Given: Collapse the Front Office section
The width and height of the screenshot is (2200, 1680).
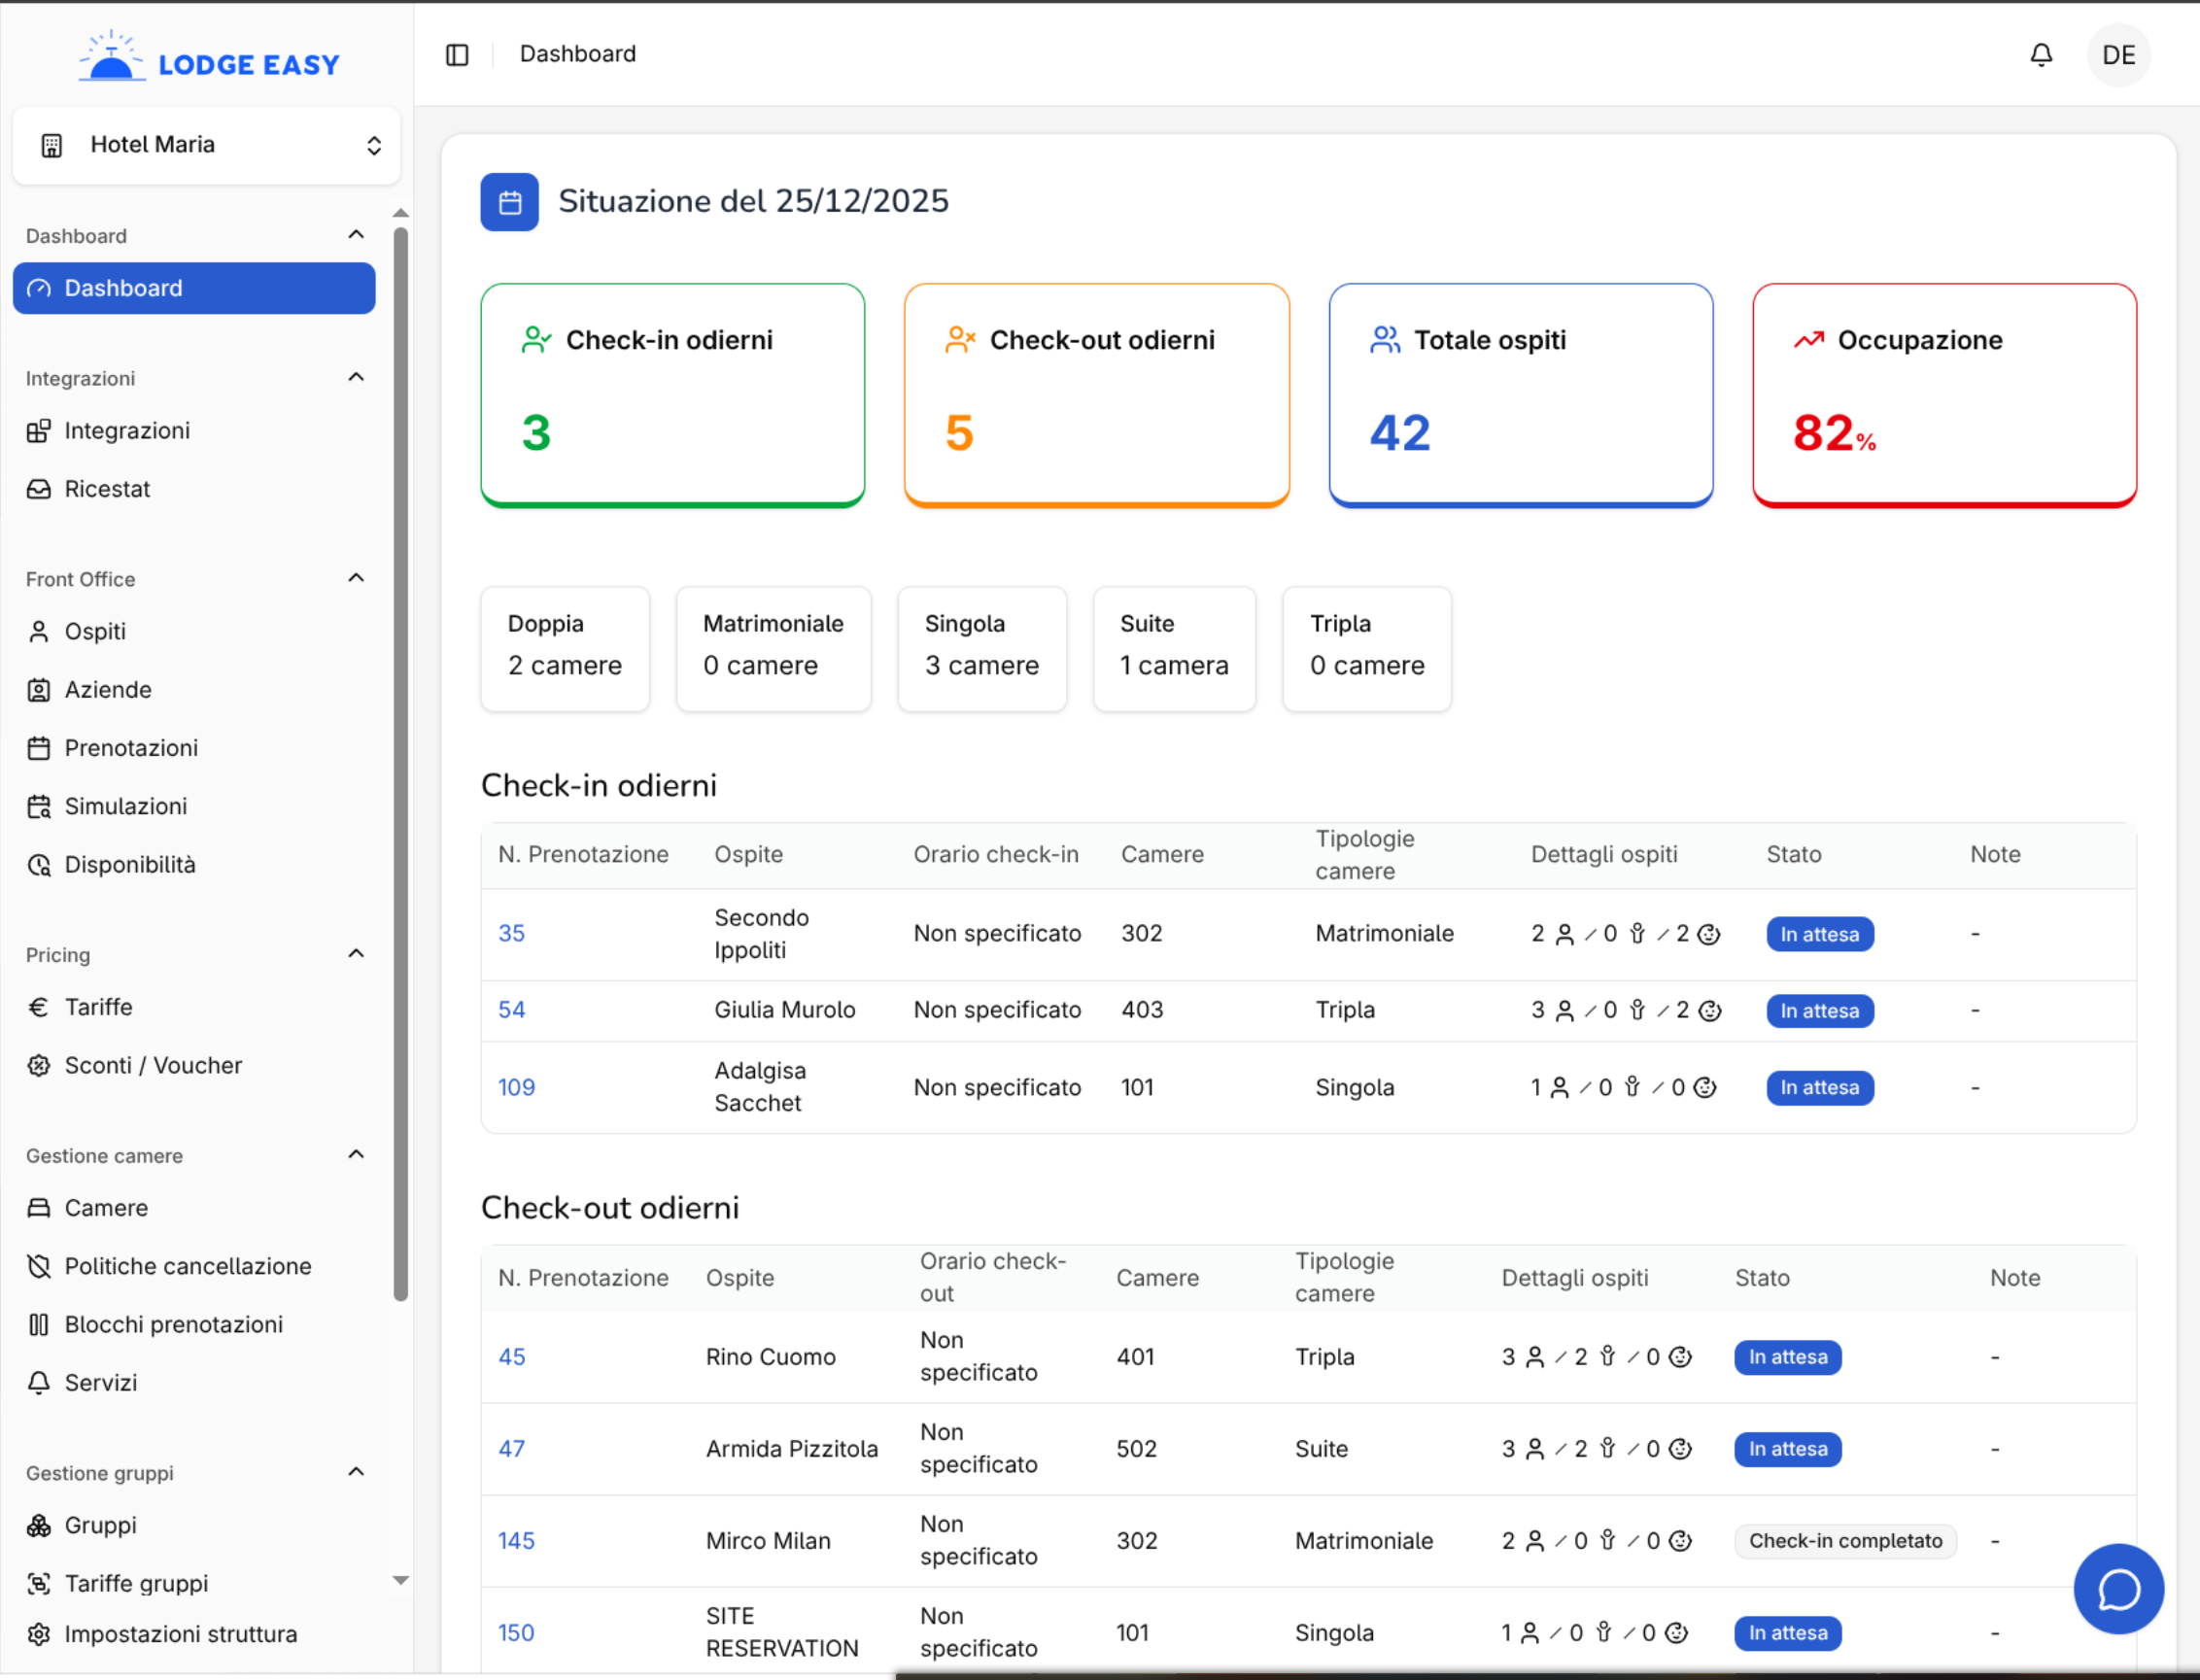Looking at the screenshot, I should 356,577.
